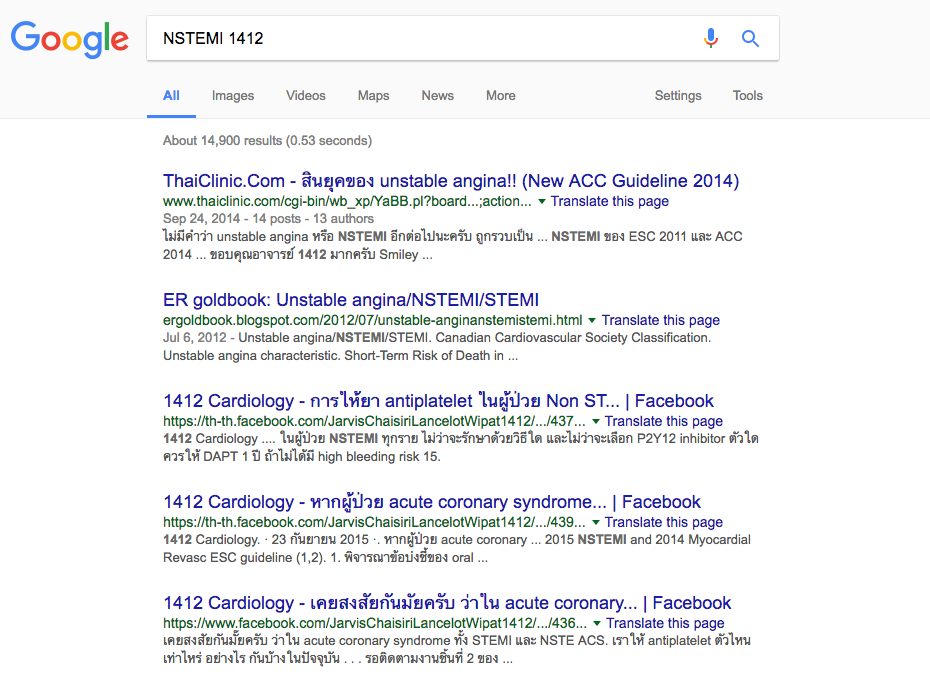Click the blue magnifier search button
This screenshot has width=930, height=676.
[750, 39]
